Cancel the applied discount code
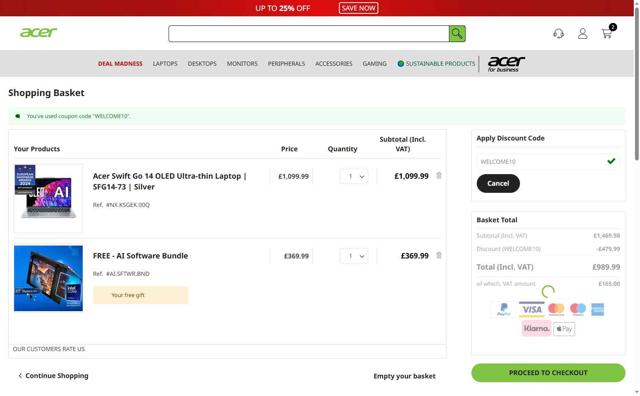Image resolution: width=640 pixels, height=396 pixels. [x=498, y=183]
